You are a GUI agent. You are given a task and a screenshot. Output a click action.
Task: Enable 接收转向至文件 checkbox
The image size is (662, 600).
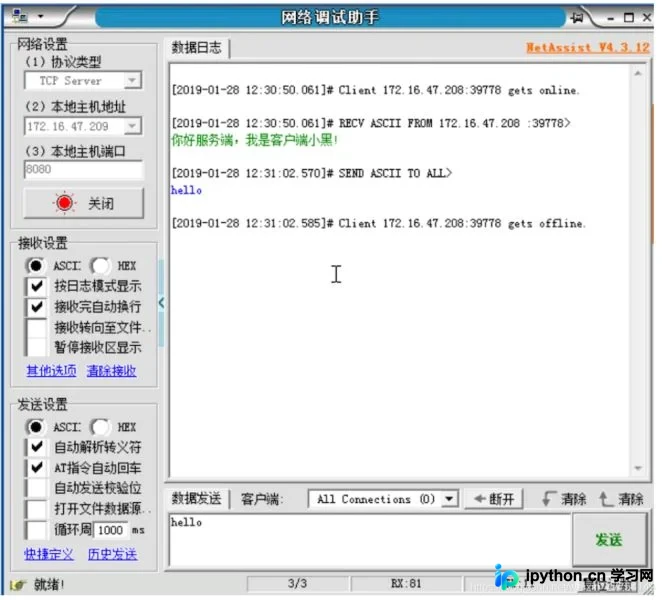pyautogui.click(x=37, y=327)
